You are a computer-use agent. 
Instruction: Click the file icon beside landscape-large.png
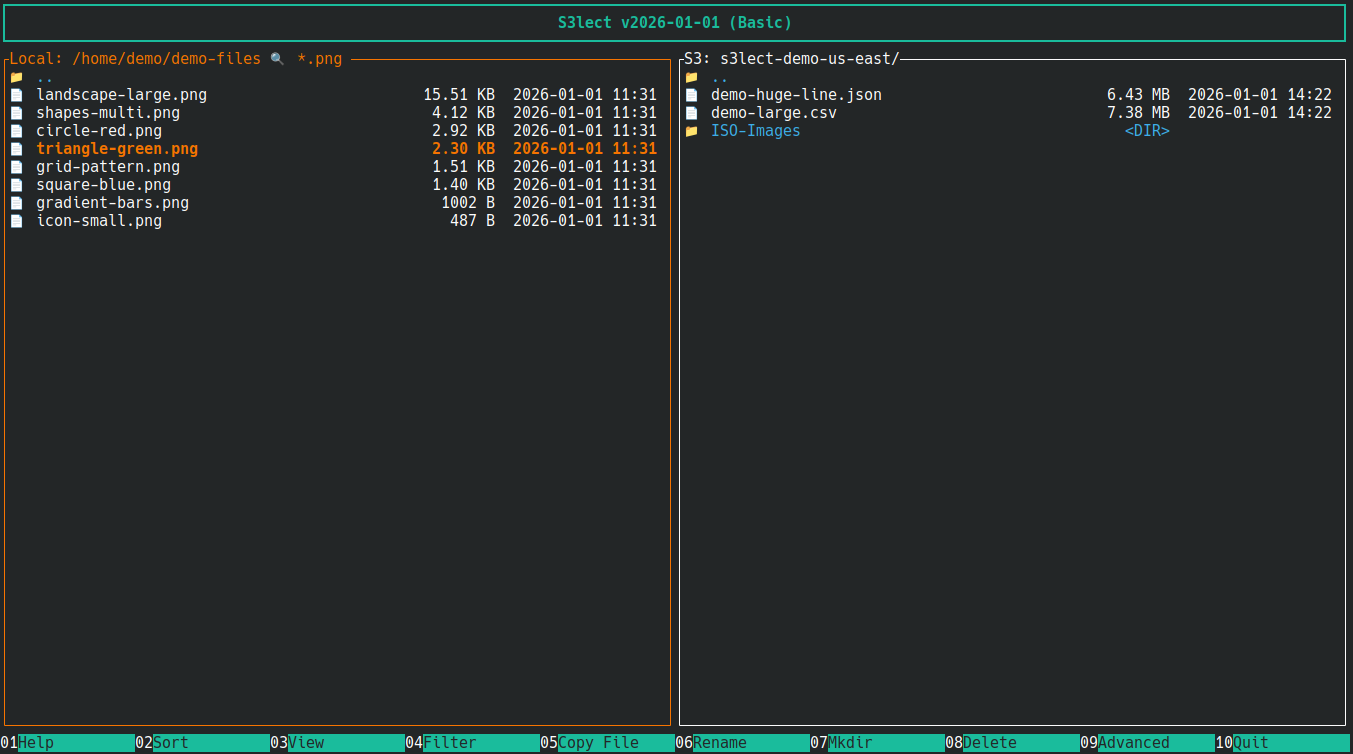(x=16, y=94)
